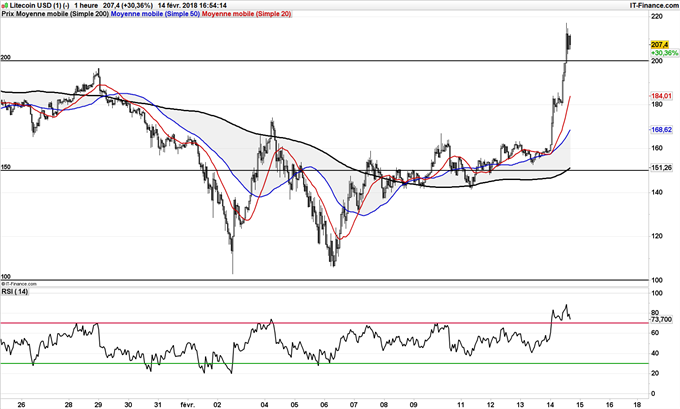Click the RSI axis label 40

pos(655,353)
